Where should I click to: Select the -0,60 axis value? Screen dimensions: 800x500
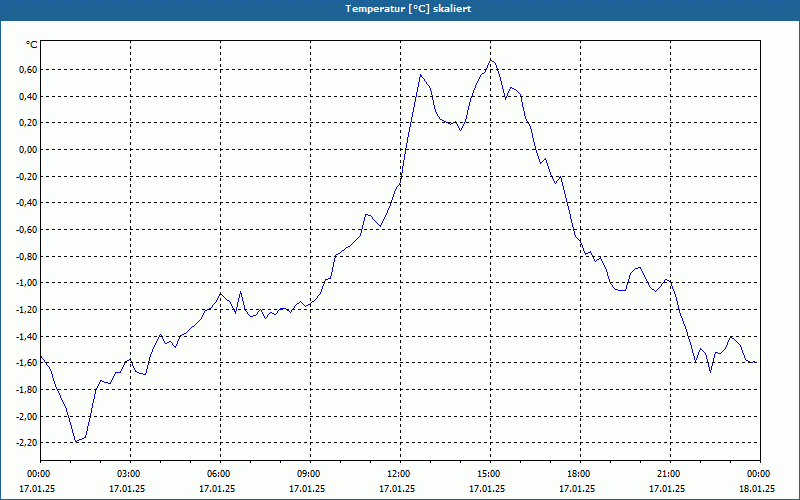pyautogui.click(x=27, y=230)
